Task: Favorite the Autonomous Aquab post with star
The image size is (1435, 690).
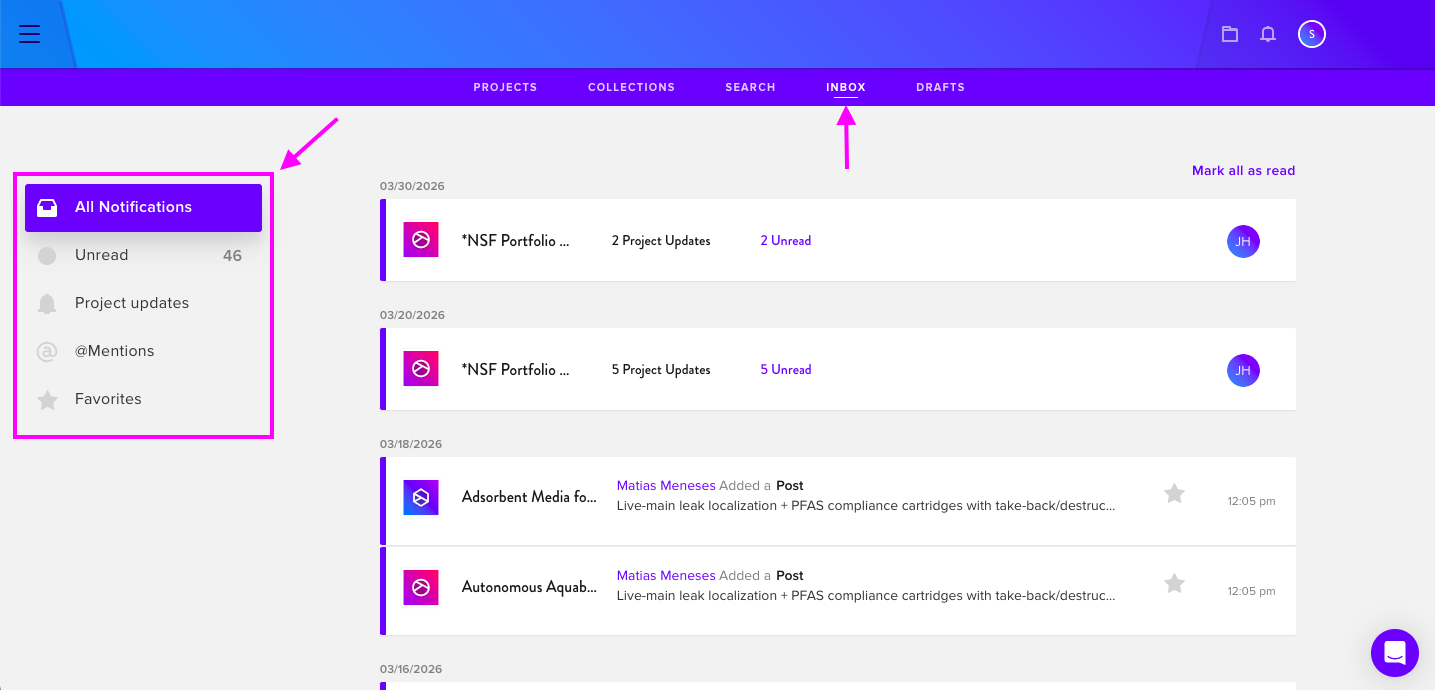Action: click(x=1175, y=583)
